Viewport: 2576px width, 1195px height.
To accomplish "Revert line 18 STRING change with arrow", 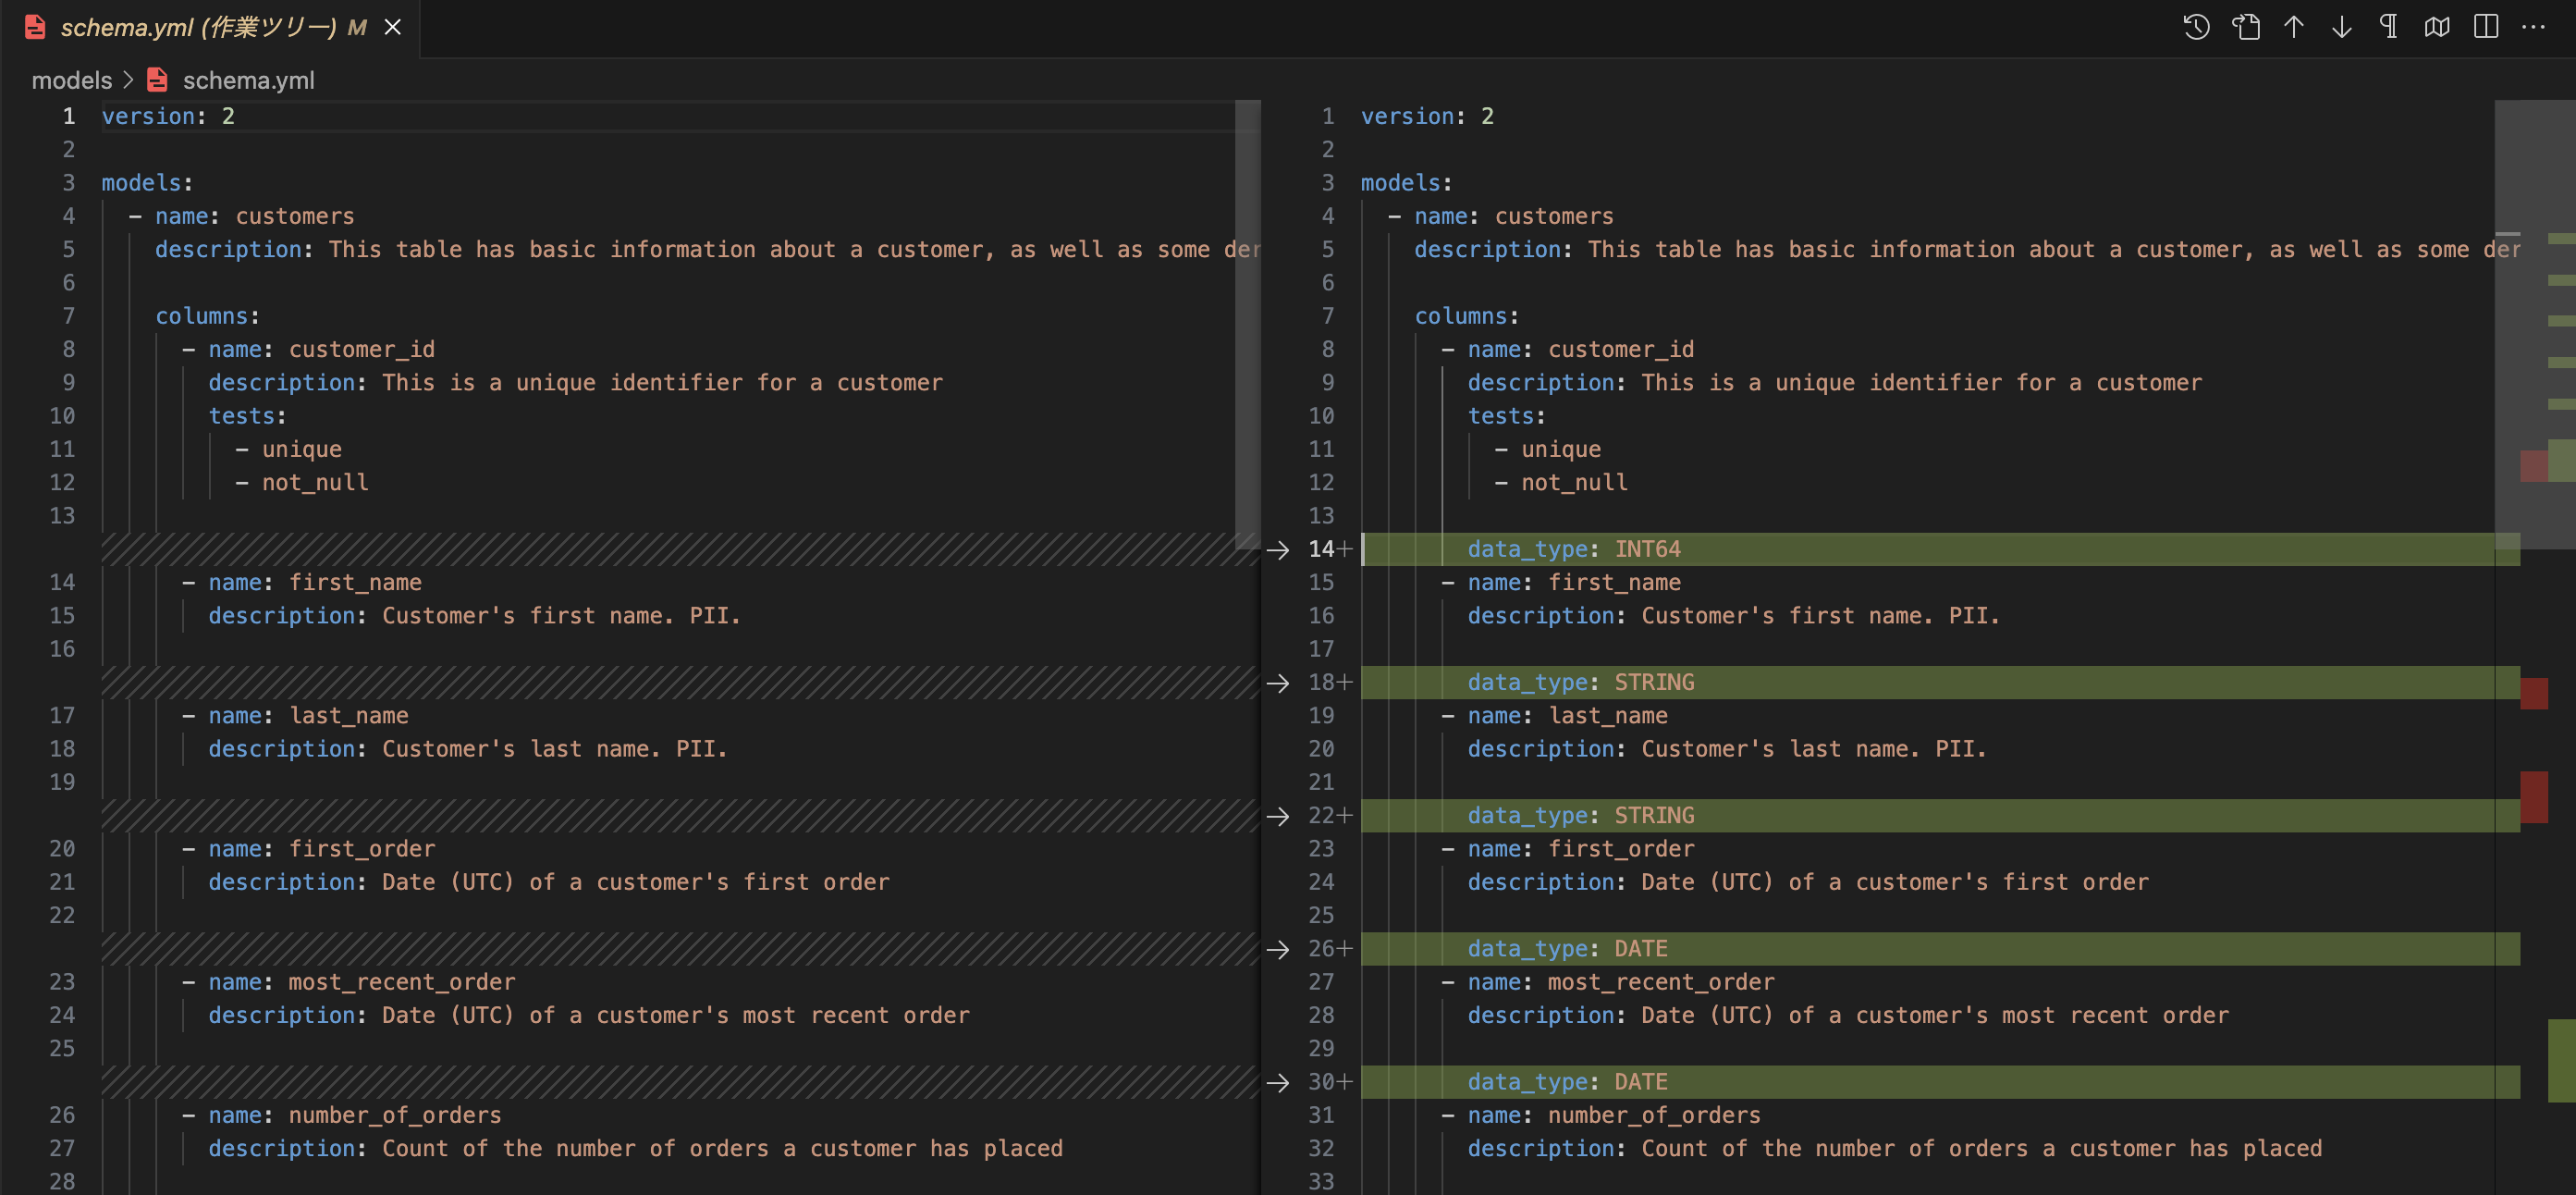I will [x=1278, y=683].
